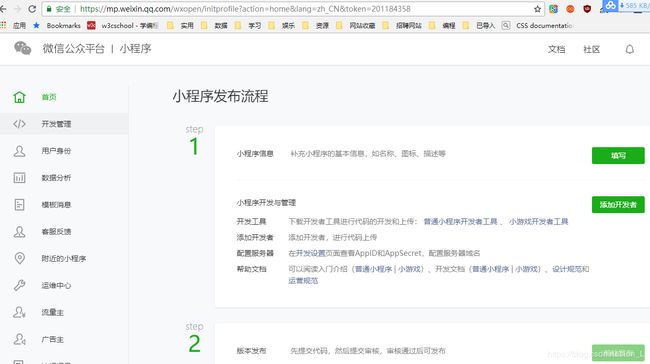Click the wrench icon for 运维中心
Screen dimensions: 650x364
coord(19,285)
